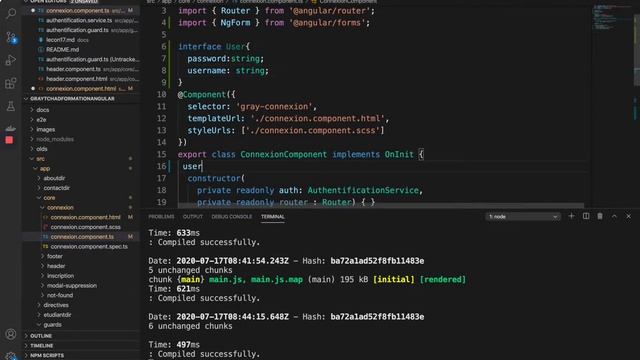This screenshot has height=360, width=640.
Task: Switch to the Output tab
Action: click(x=193, y=217)
